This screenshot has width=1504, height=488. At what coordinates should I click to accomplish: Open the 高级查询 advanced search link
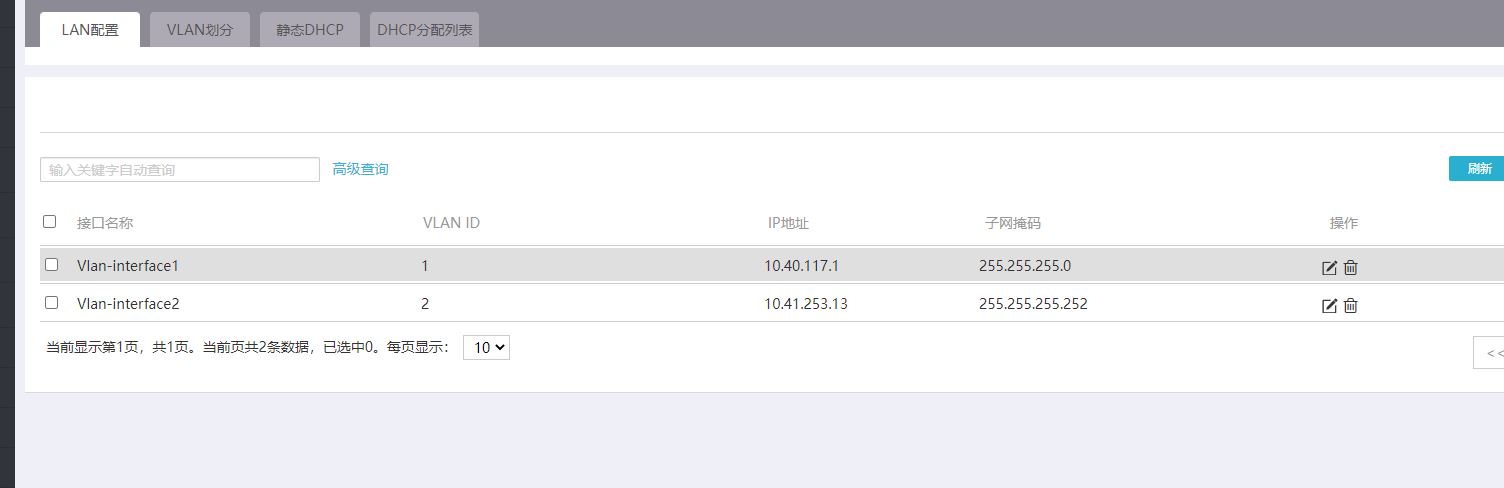pos(360,169)
